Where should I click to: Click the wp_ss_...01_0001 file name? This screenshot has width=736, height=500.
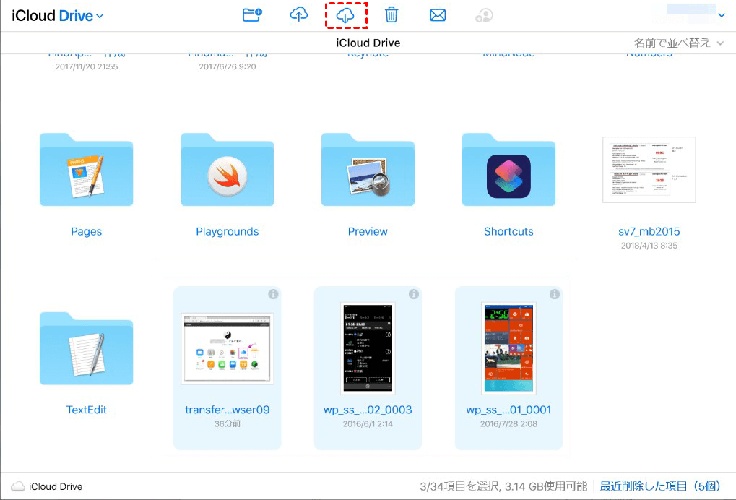[x=508, y=409]
